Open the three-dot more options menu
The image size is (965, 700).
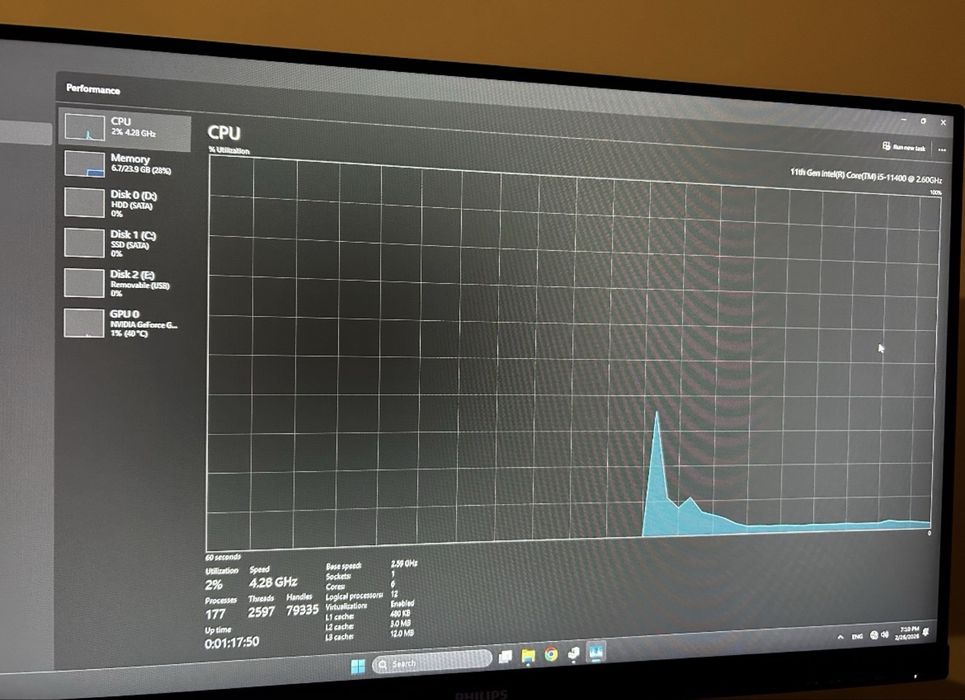tap(942, 150)
